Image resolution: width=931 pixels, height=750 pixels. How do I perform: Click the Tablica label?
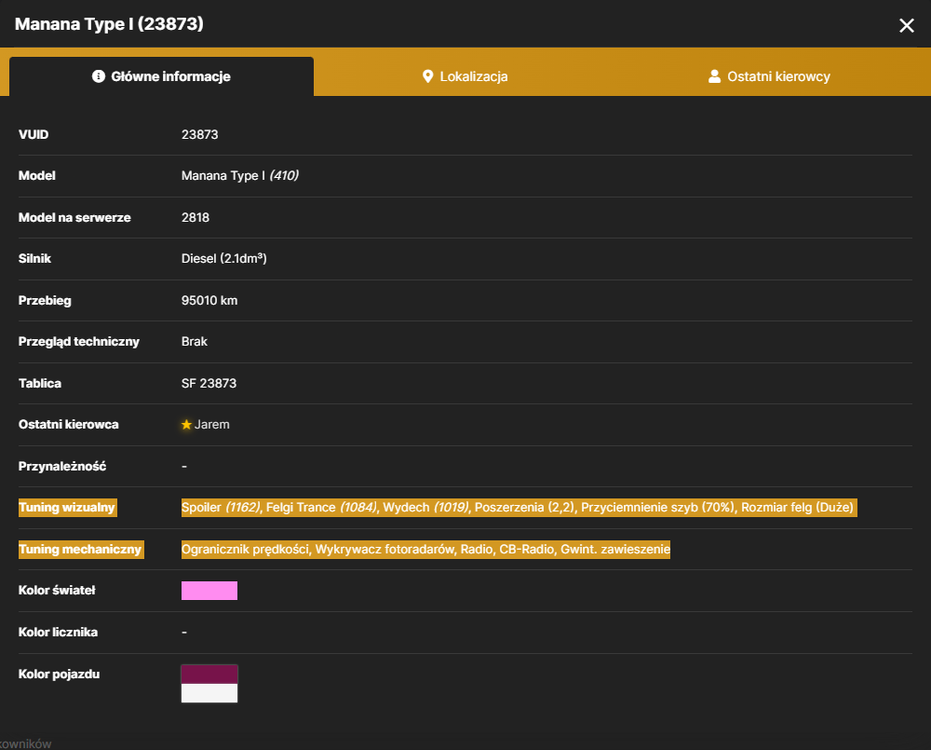40,384
